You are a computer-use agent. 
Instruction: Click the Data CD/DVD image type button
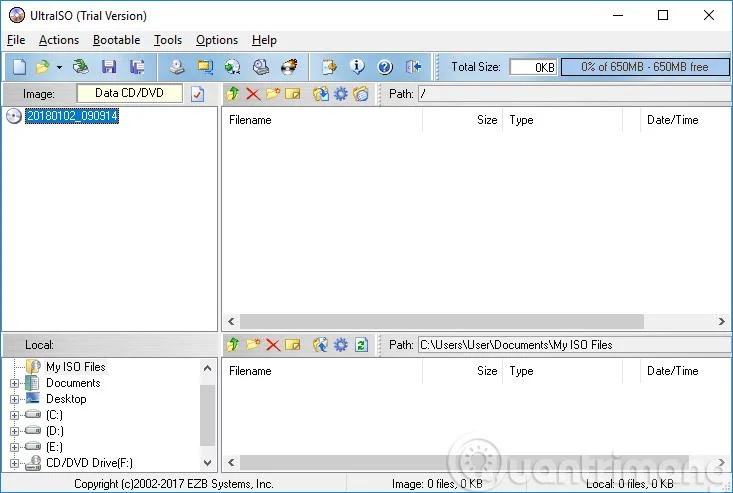coord(129,93)
